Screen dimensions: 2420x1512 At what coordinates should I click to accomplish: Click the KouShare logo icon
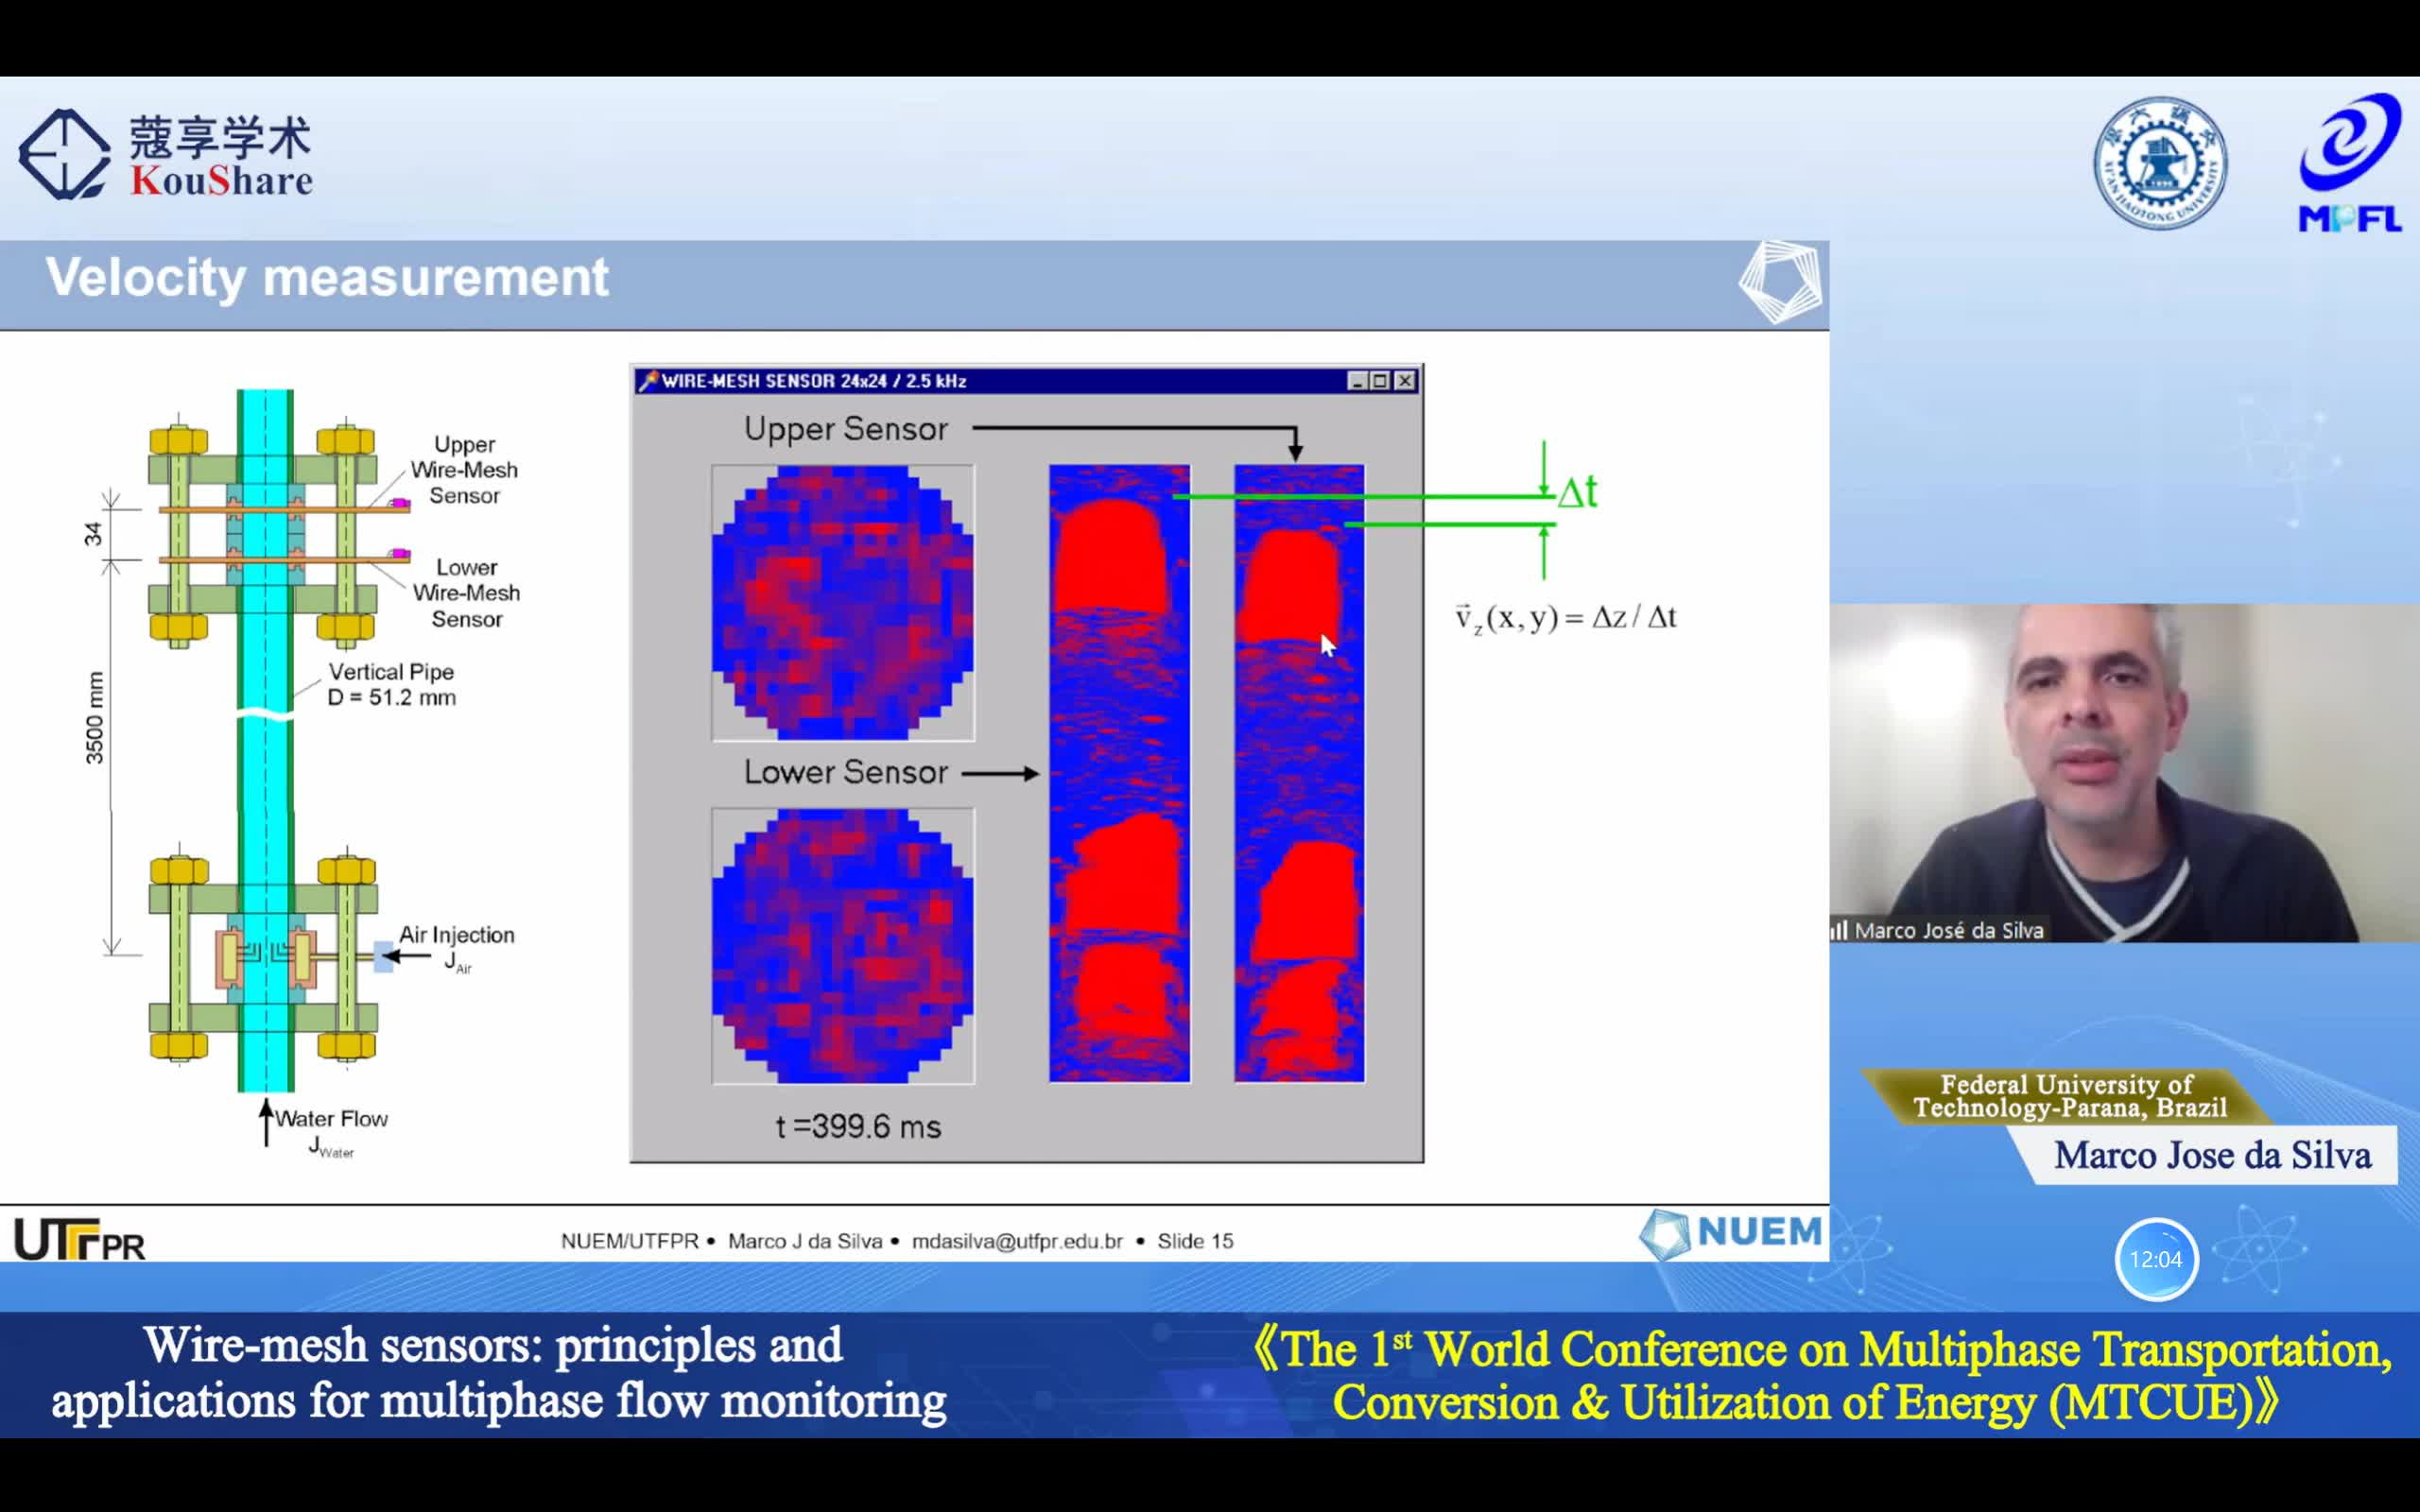(x=63, y=154)
